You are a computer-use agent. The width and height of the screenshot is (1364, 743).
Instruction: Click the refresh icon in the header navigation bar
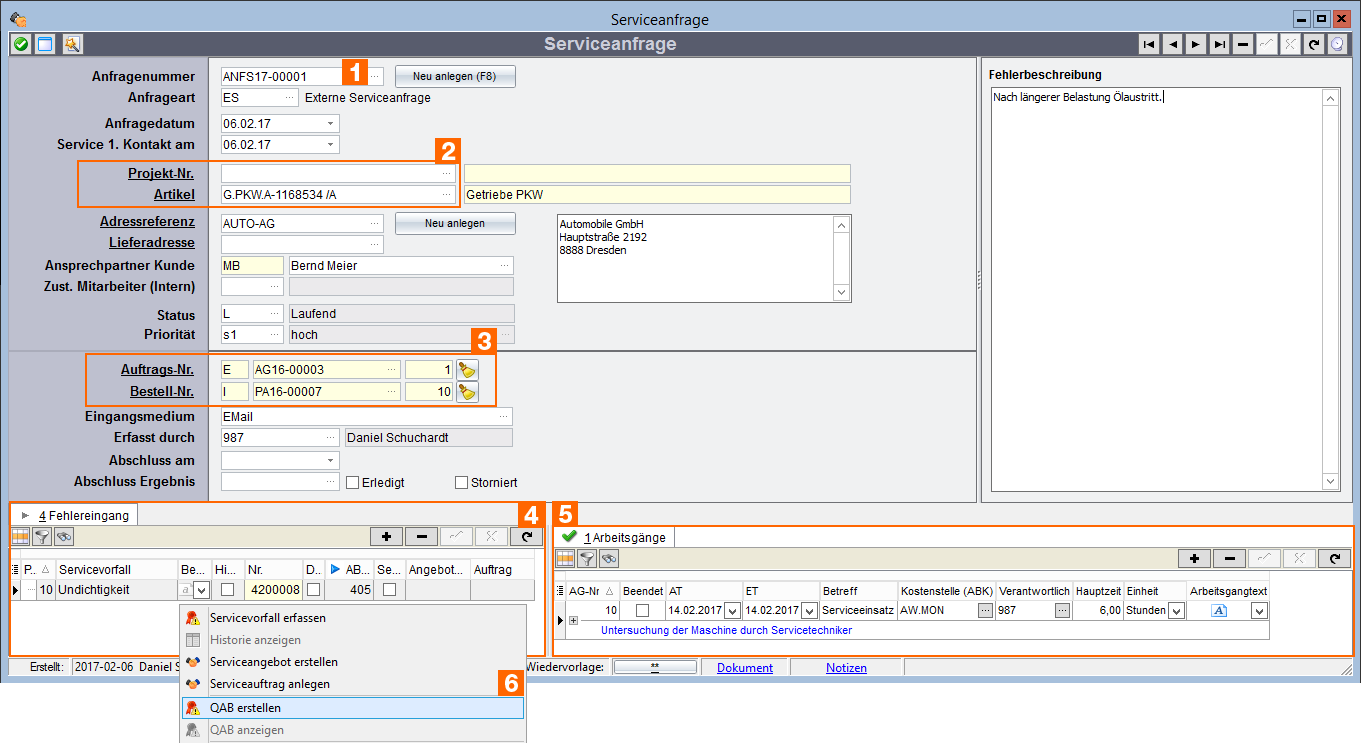[x=1314, y=44]
